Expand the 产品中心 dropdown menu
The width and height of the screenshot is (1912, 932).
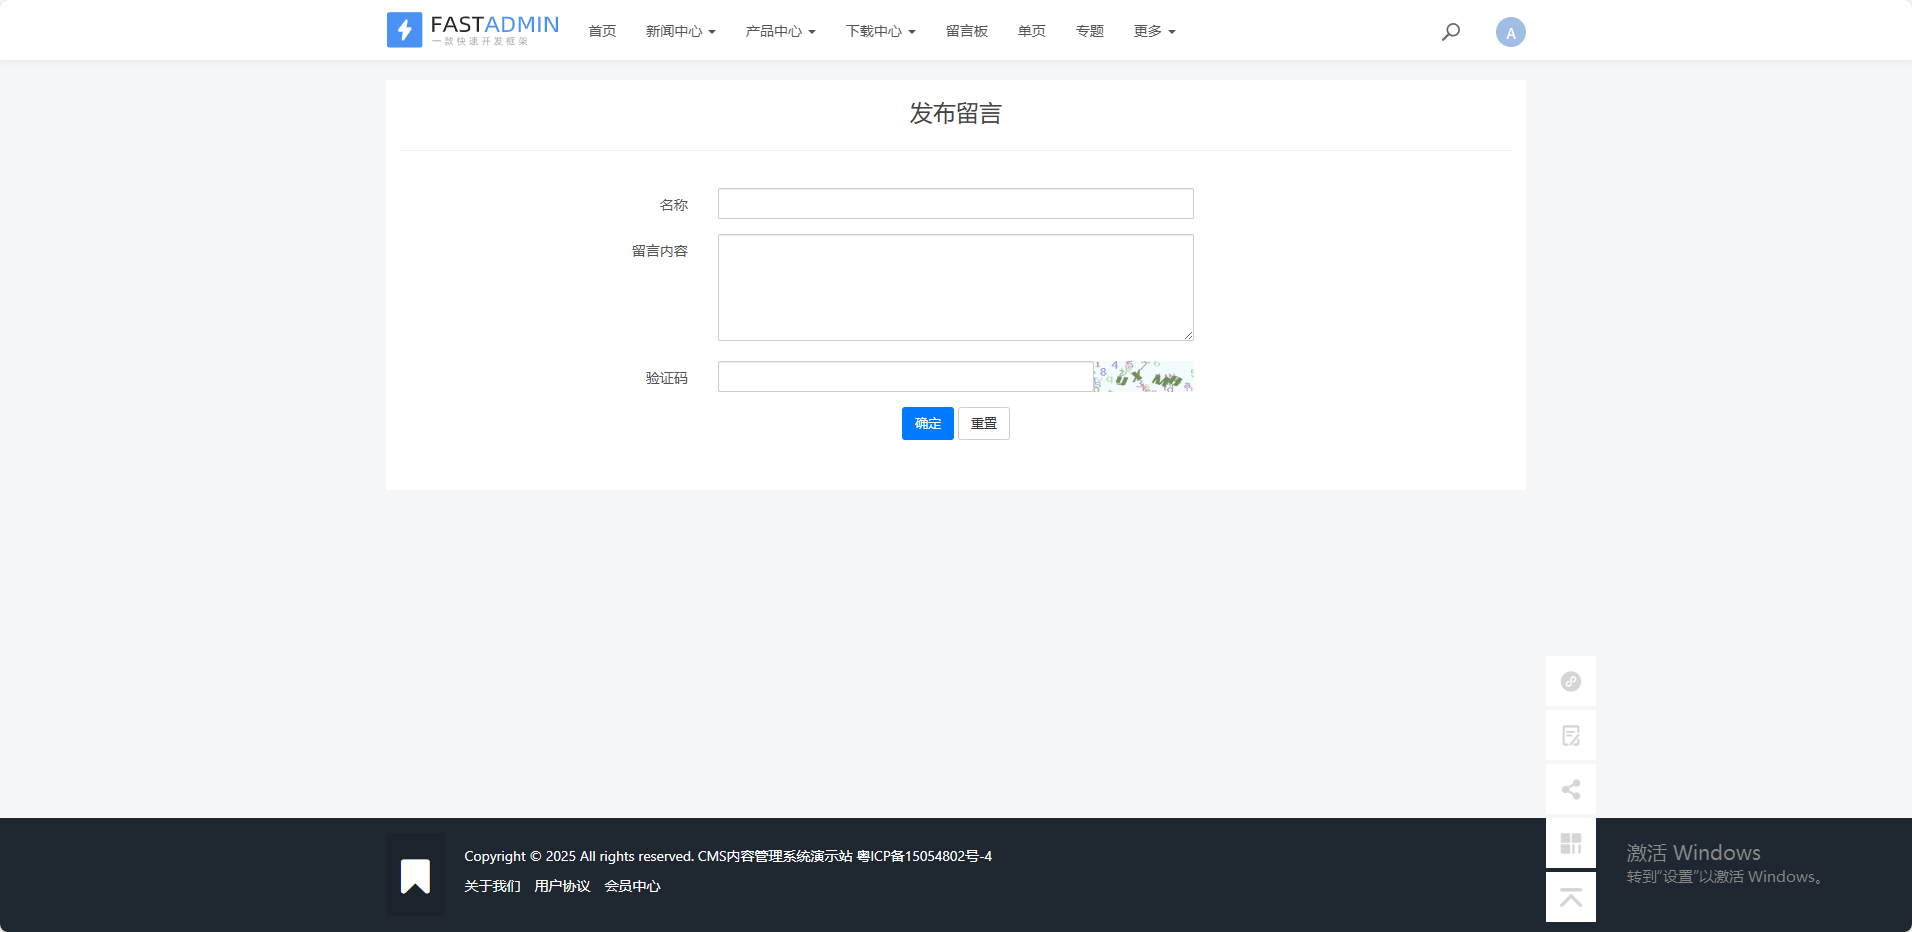(x=780, y=32)
